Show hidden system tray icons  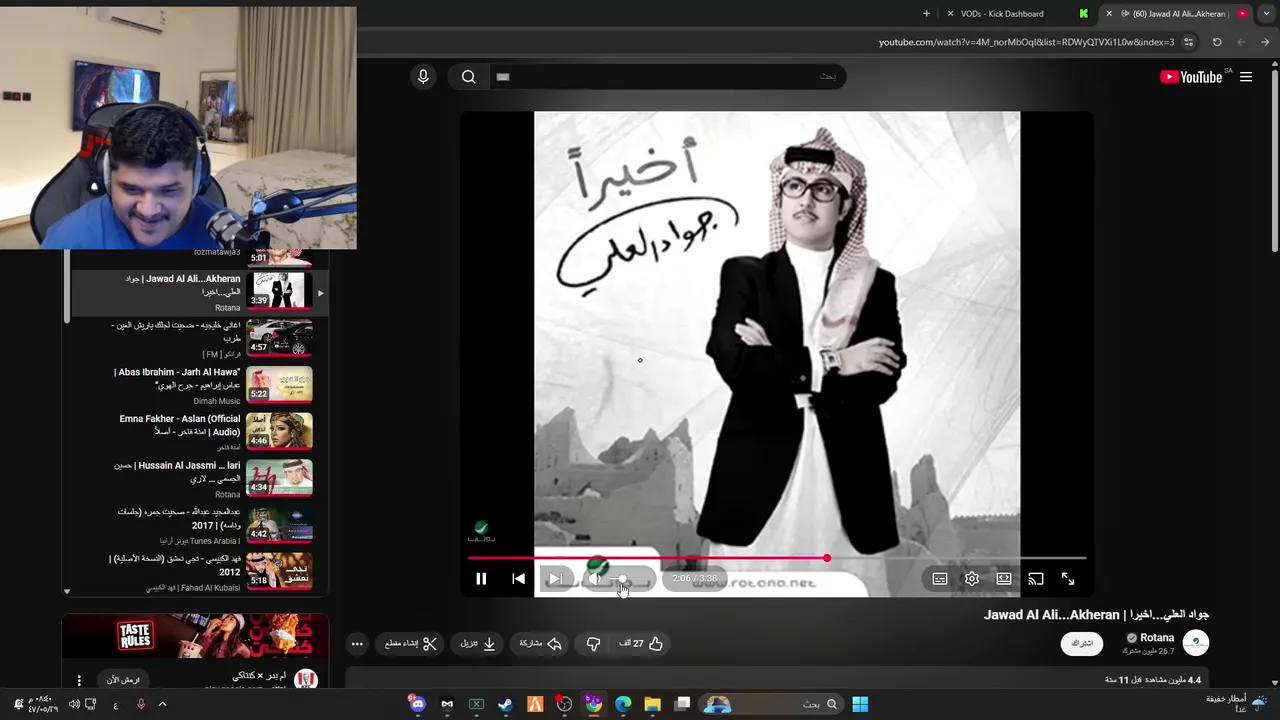pos(162,704)
